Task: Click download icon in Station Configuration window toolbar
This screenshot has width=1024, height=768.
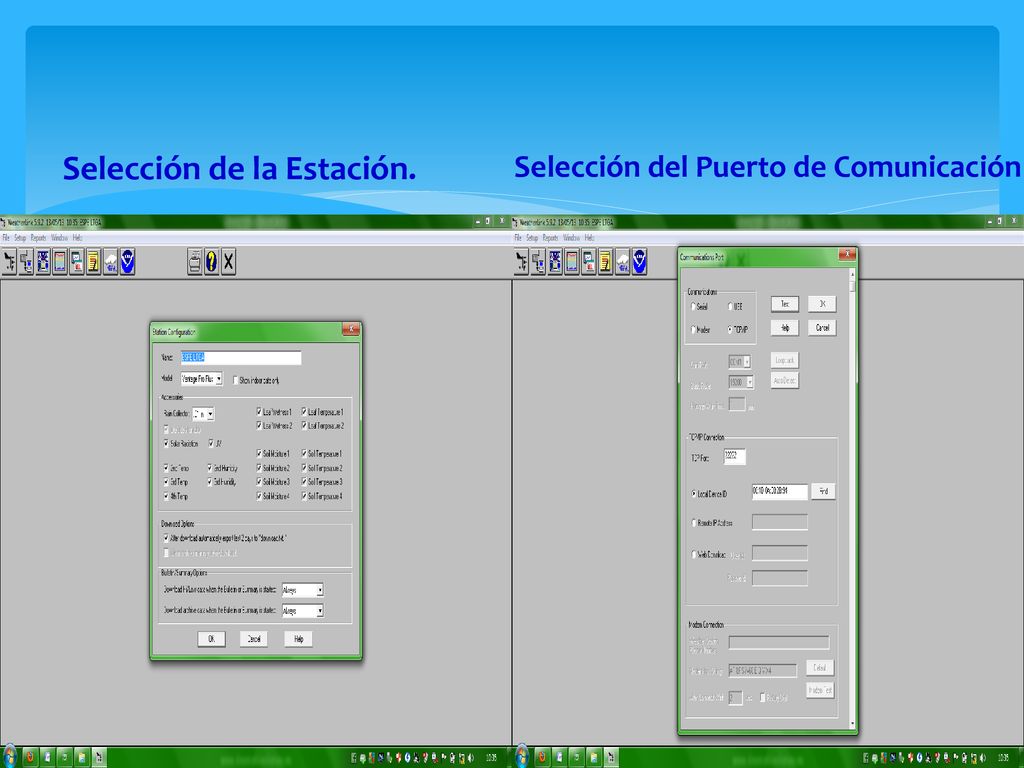Action: point(26,262)
